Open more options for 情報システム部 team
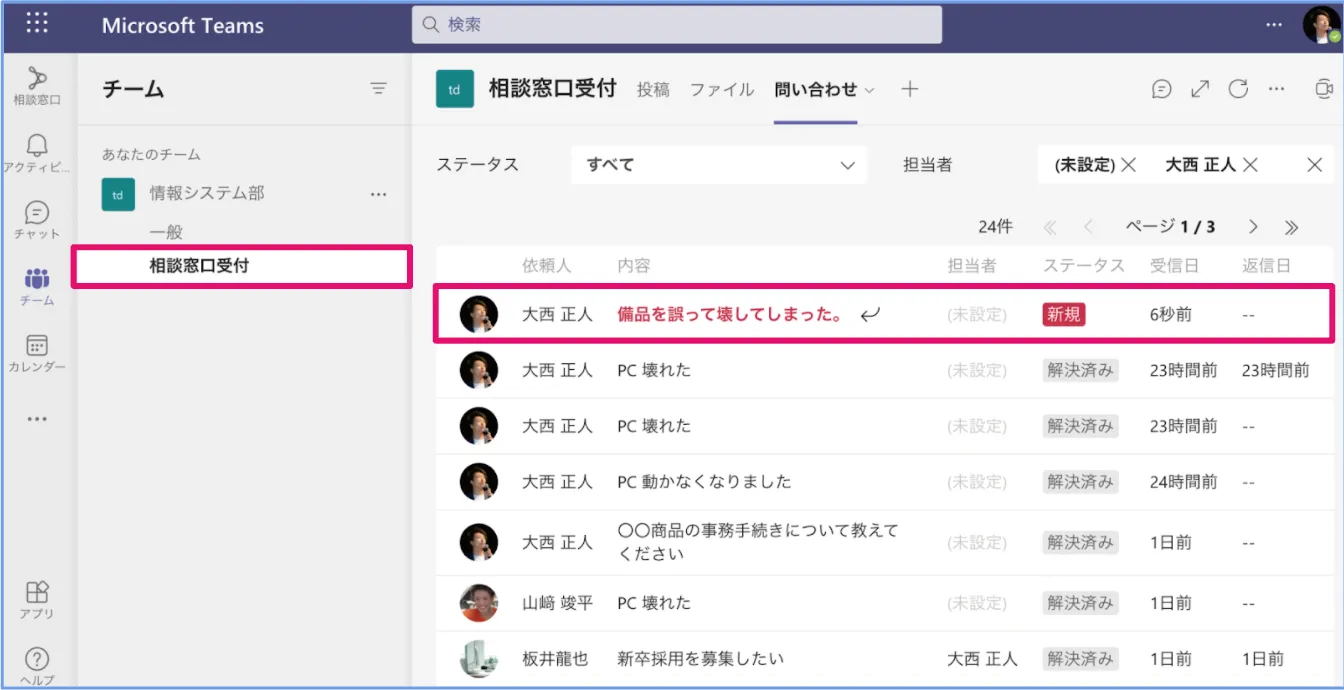Screen dimensions: 1344x690 tap(378, 194)
